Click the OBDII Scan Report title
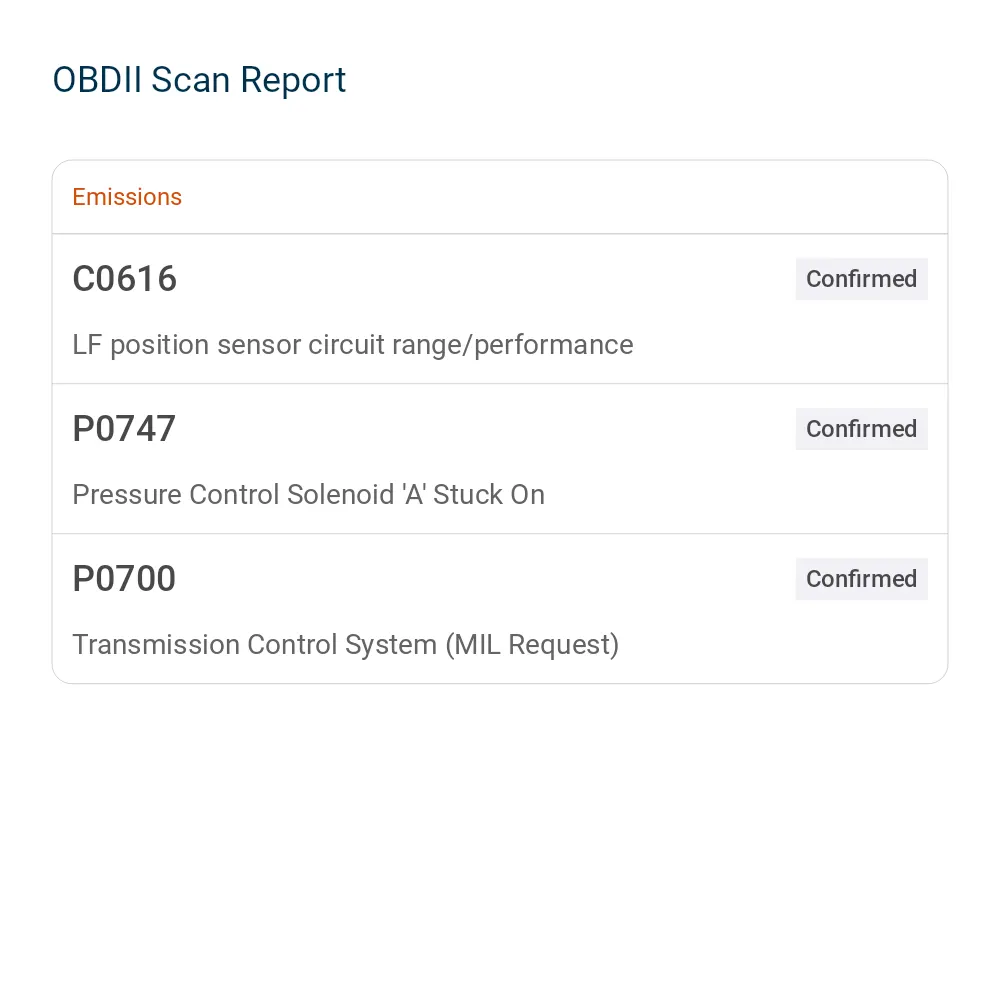The image size is (1000, 1000). [199, 80]
